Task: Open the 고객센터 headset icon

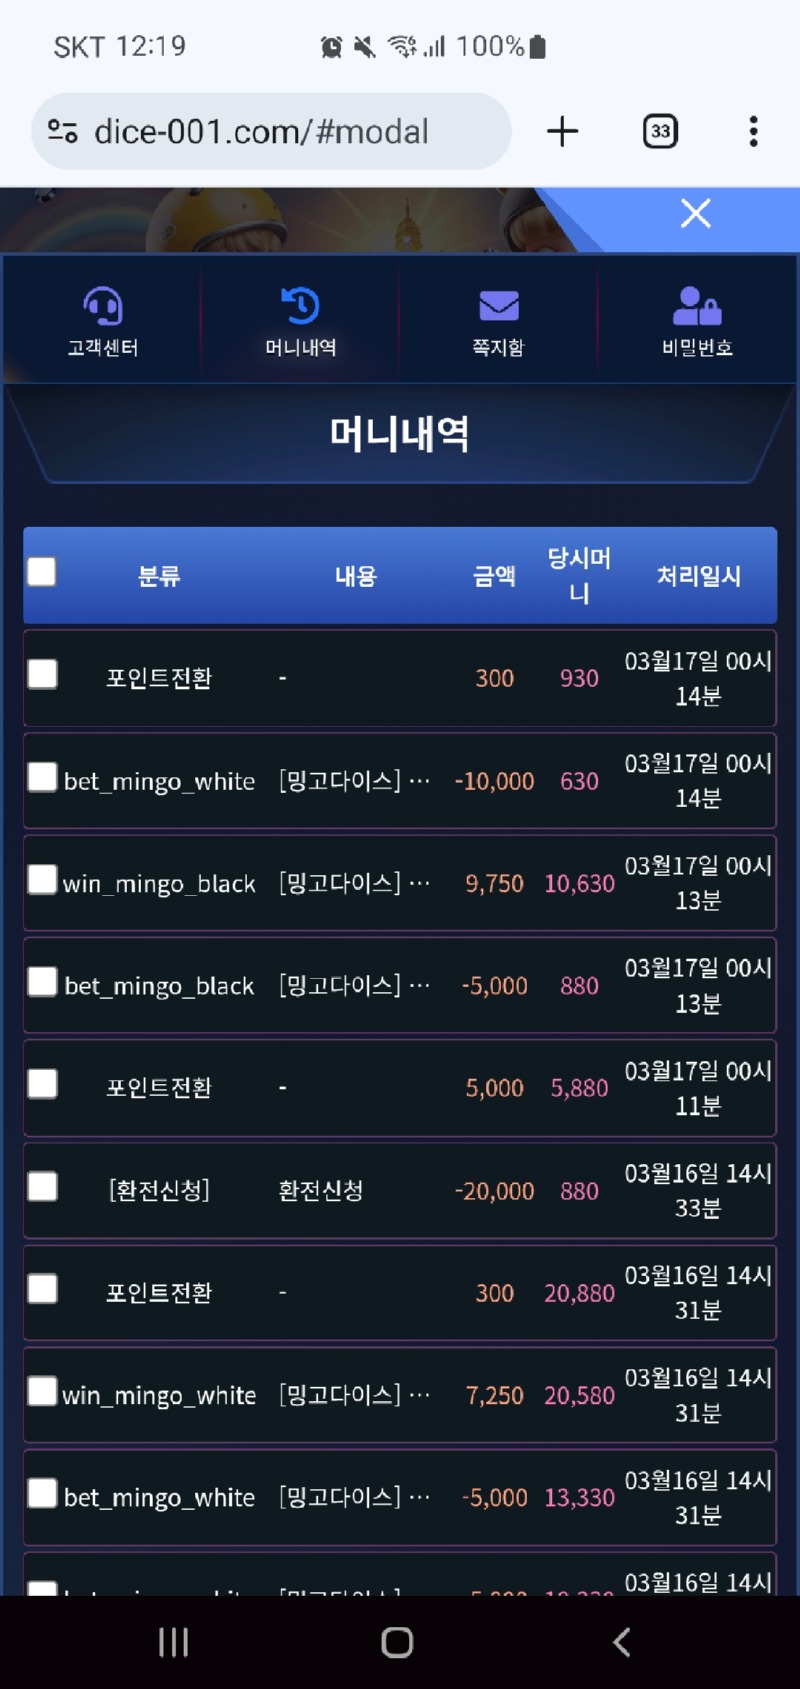Action: [102, 307]
